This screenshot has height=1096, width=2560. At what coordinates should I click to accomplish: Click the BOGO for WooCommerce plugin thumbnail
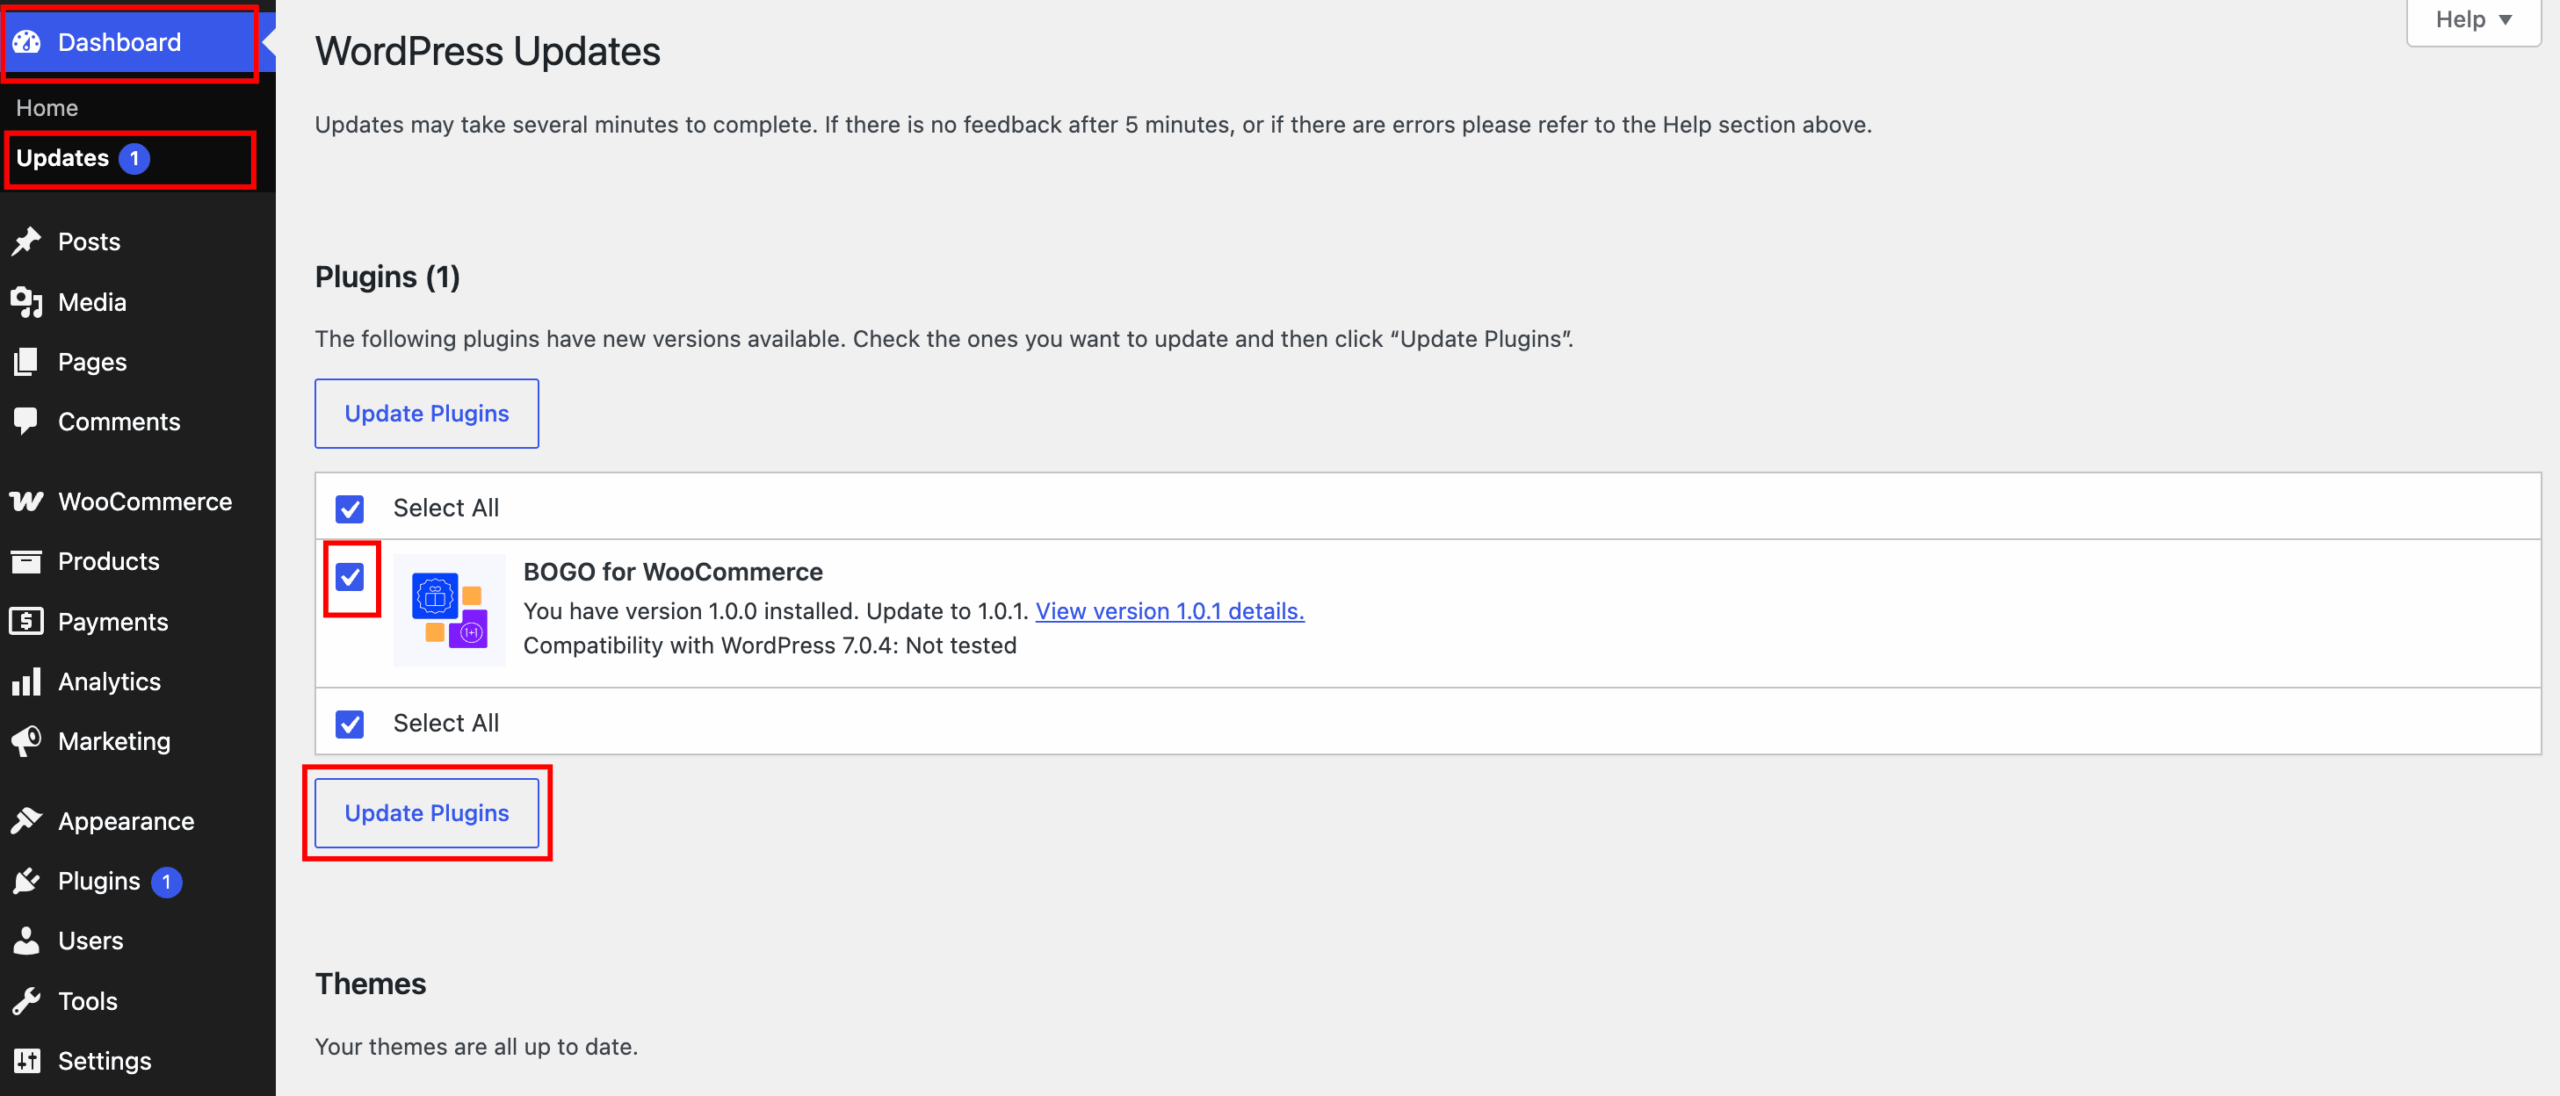[450, 610]
